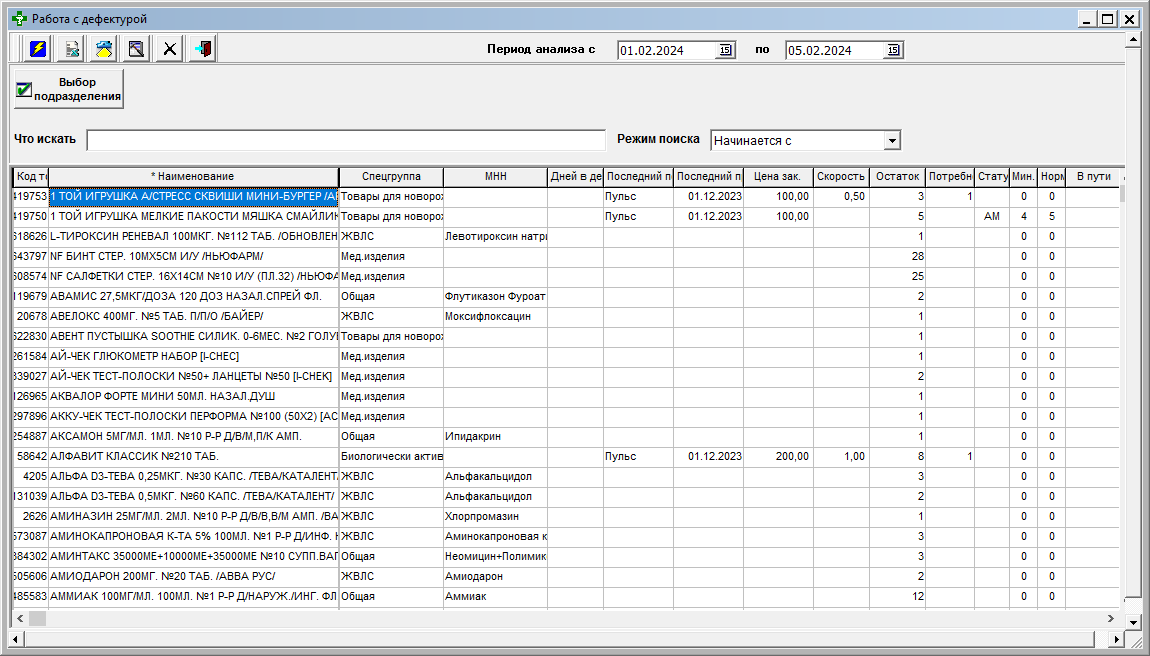This screenshot has width=1150, height=656.
Task: Click the Ипидакрин МНН cell
Action: tap(495, 437)
